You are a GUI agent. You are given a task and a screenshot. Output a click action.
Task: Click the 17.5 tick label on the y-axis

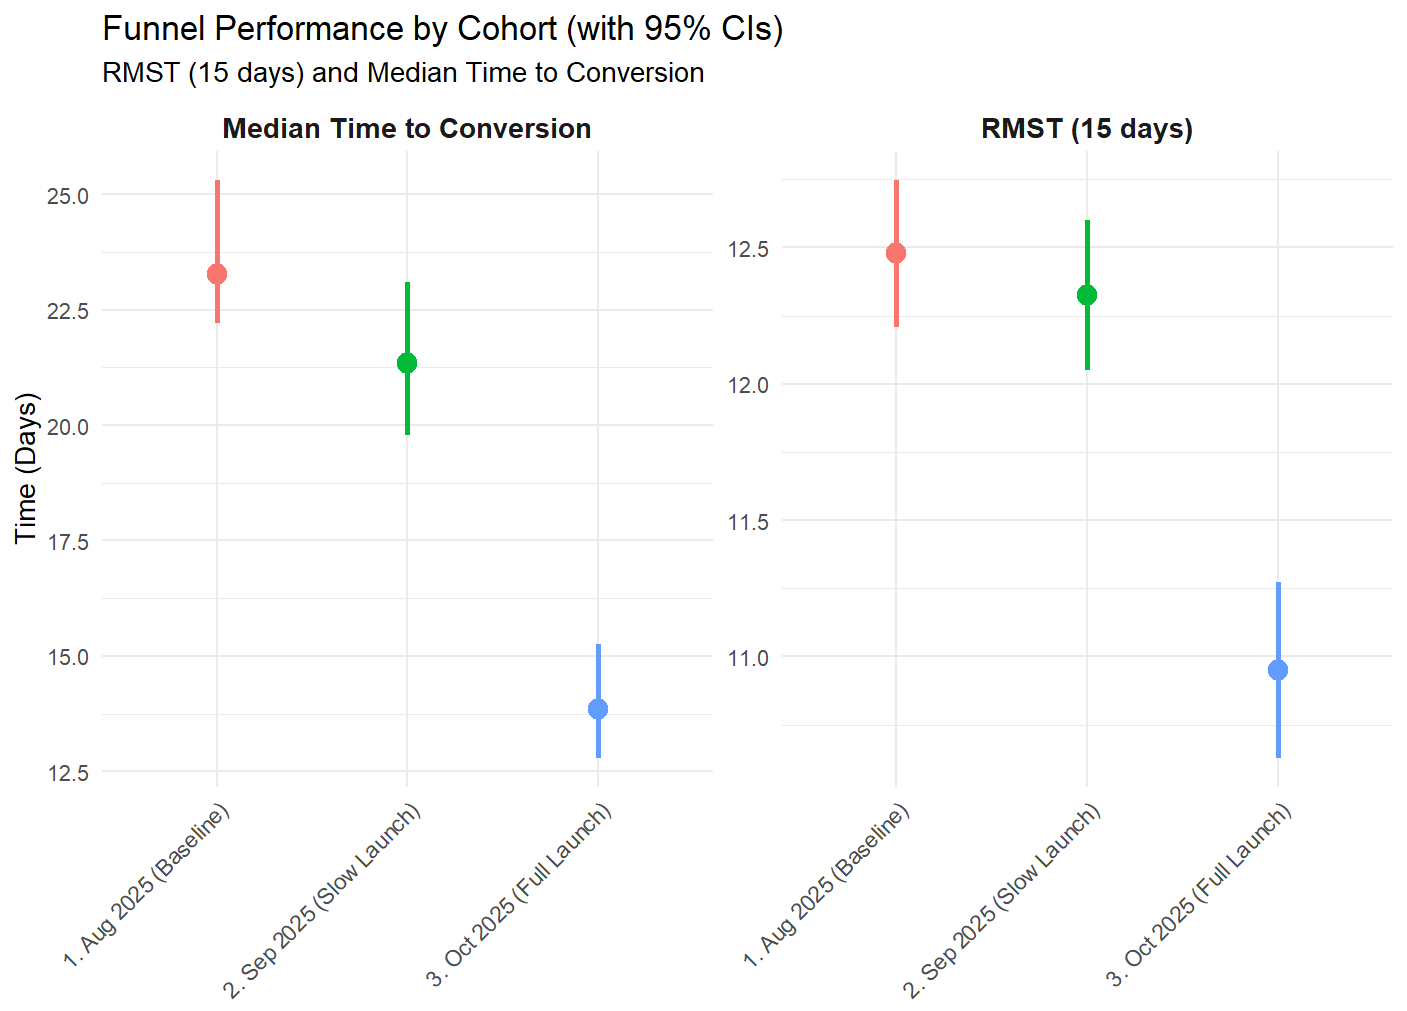click(68, 542)
